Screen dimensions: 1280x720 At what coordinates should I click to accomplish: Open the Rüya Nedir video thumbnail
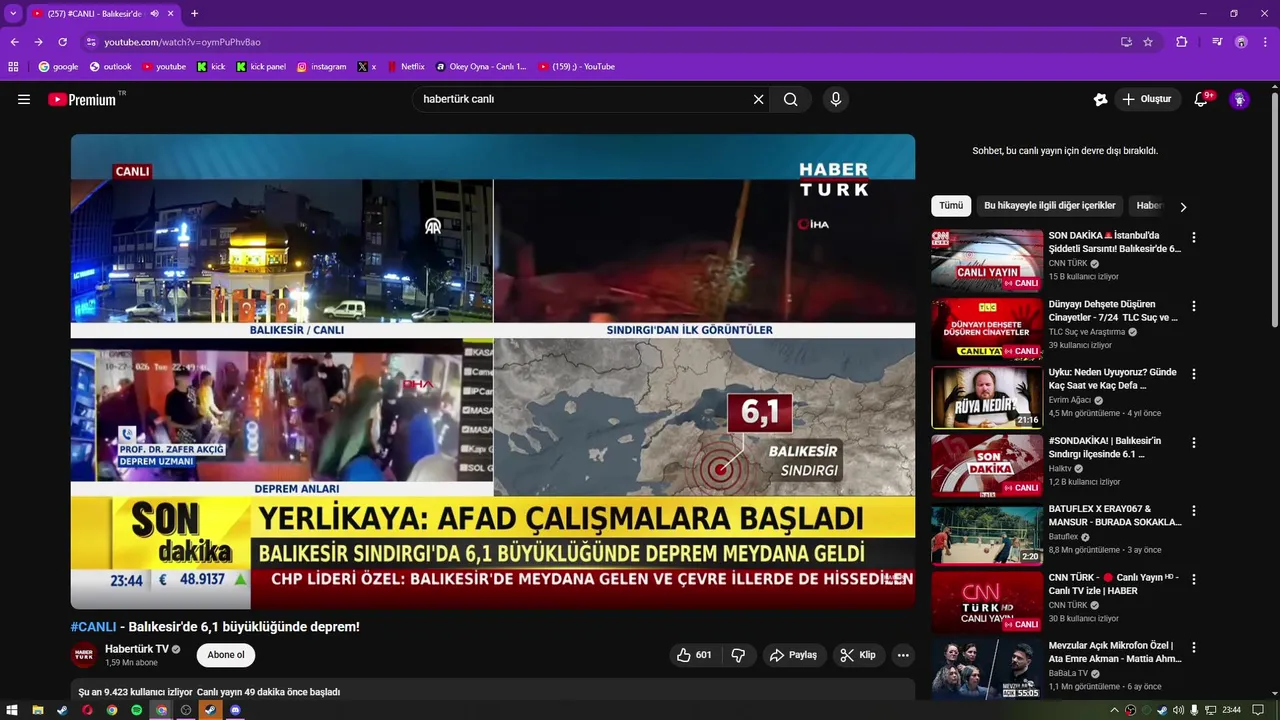point(987,397)
